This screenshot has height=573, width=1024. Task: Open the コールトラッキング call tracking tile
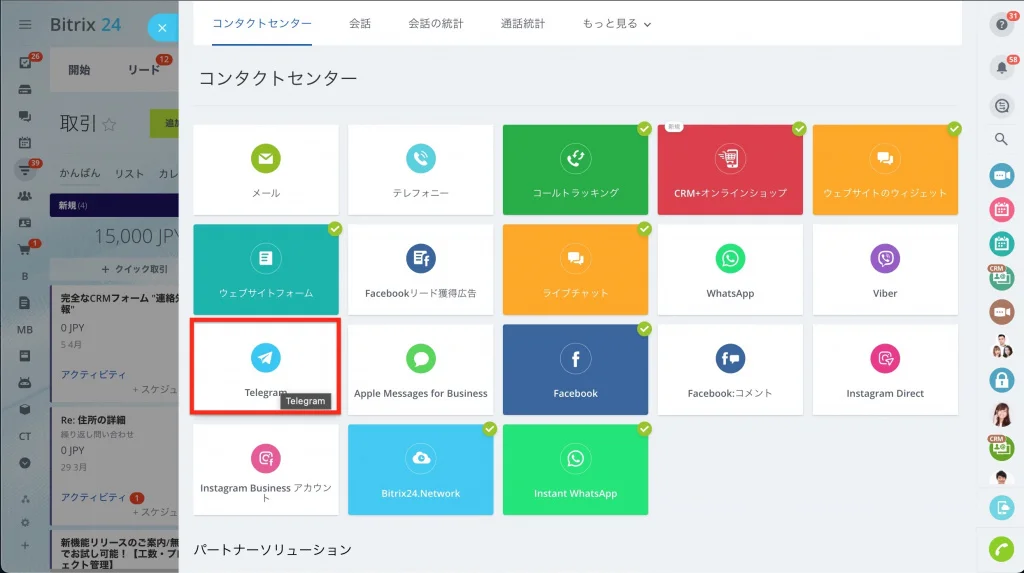point(575,170)
